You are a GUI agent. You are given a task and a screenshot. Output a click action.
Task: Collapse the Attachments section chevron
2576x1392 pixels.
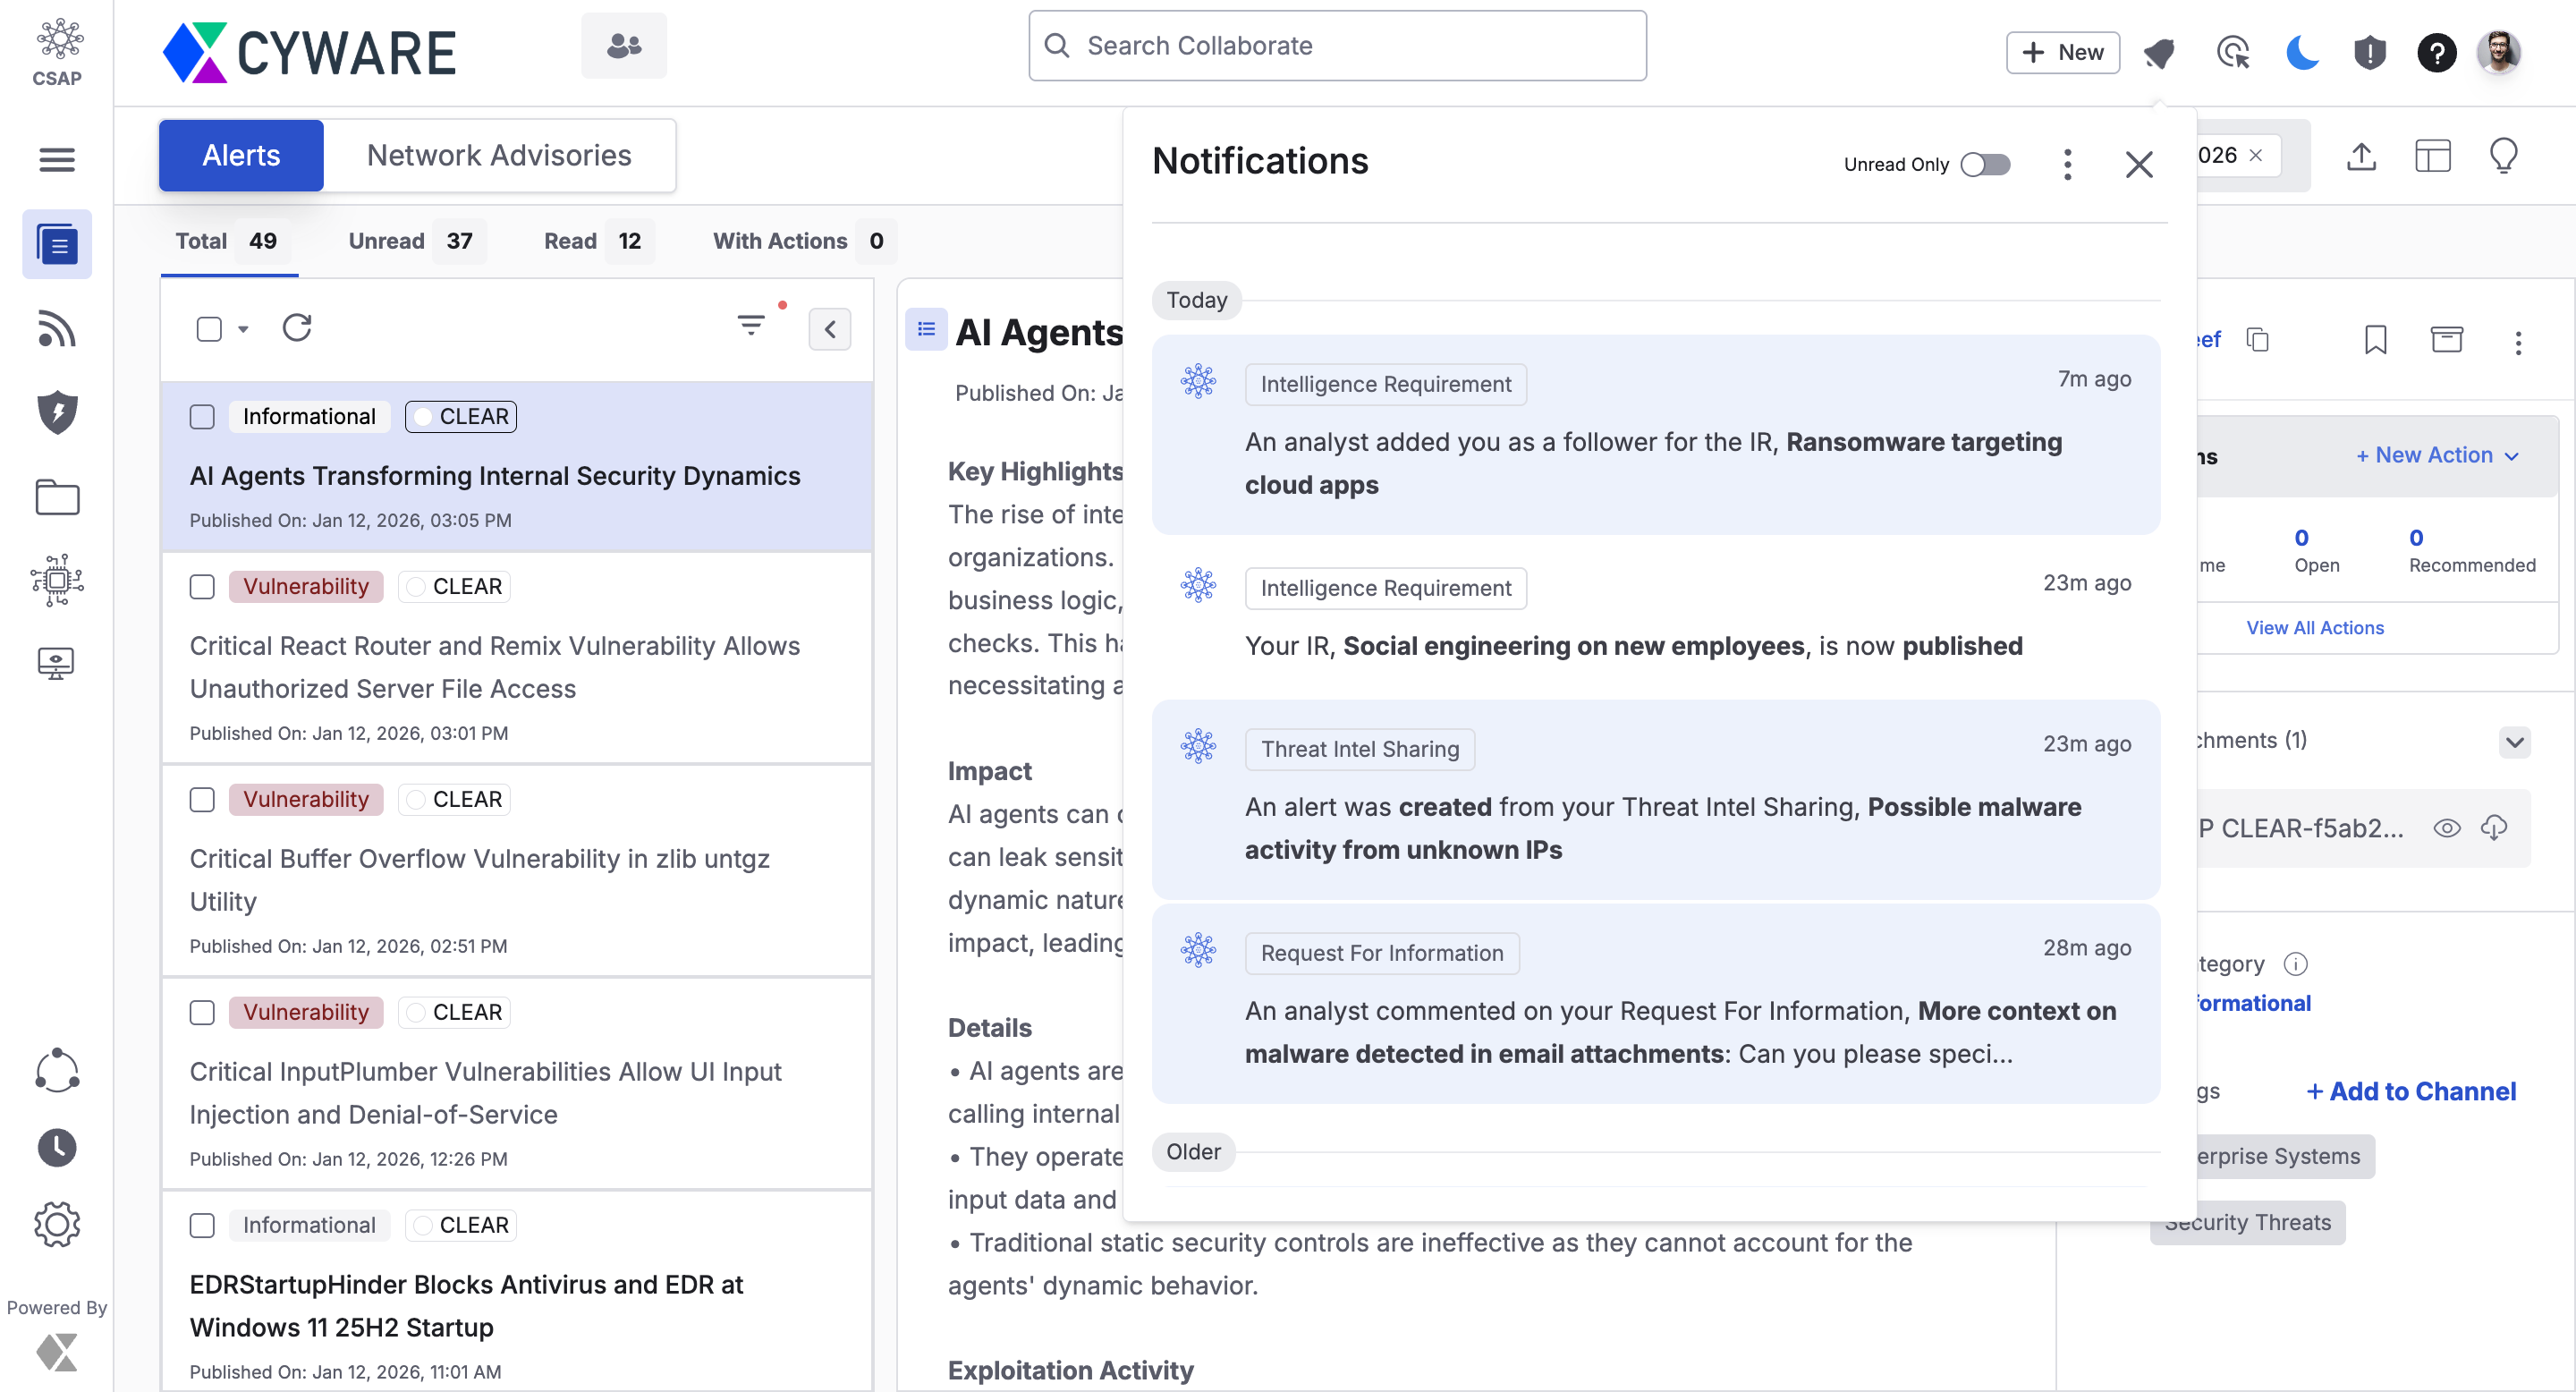2515,741
